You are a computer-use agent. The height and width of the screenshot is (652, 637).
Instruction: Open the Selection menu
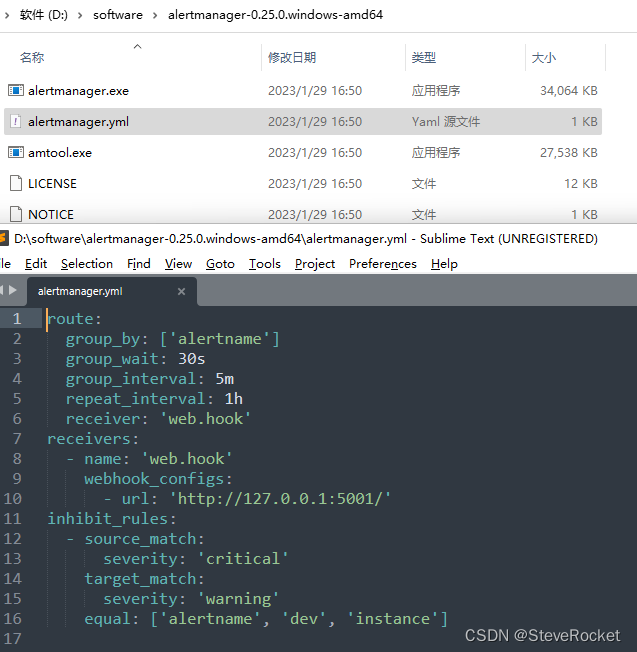tap(87, 264)
